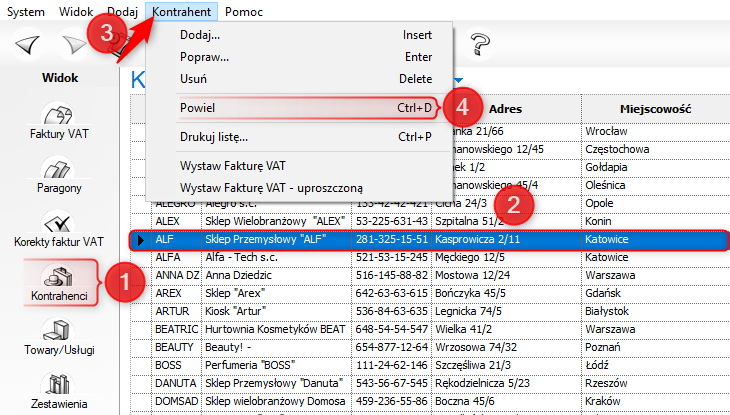Viewport: 730px width, 415px height.
Task: Click the Adres column header
Action: click(507, 109)
